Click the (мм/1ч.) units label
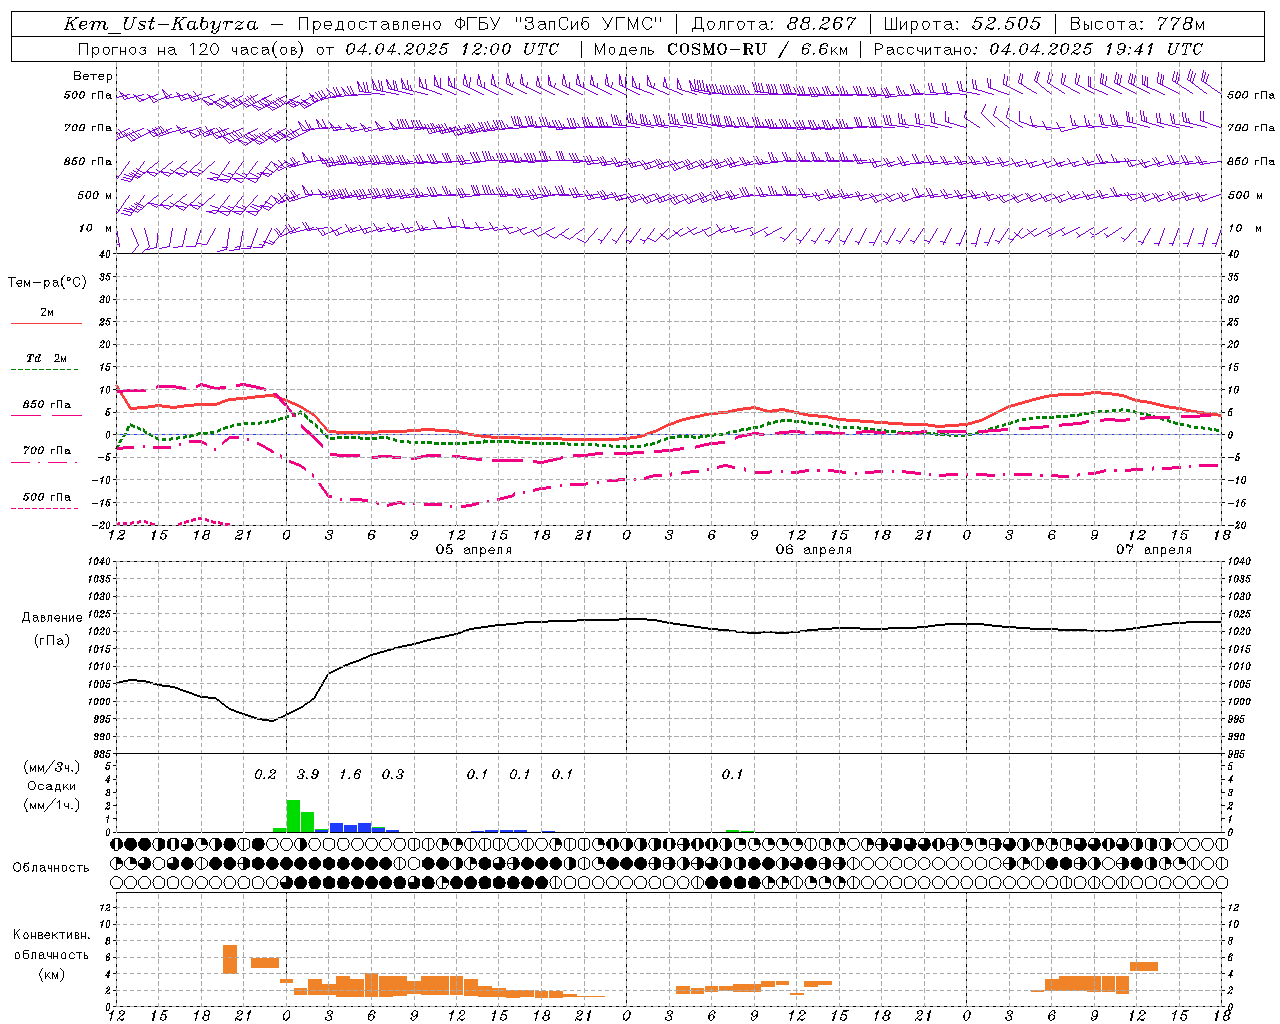The width and height of the screenshot is (1280, 1024). (51, 805)
